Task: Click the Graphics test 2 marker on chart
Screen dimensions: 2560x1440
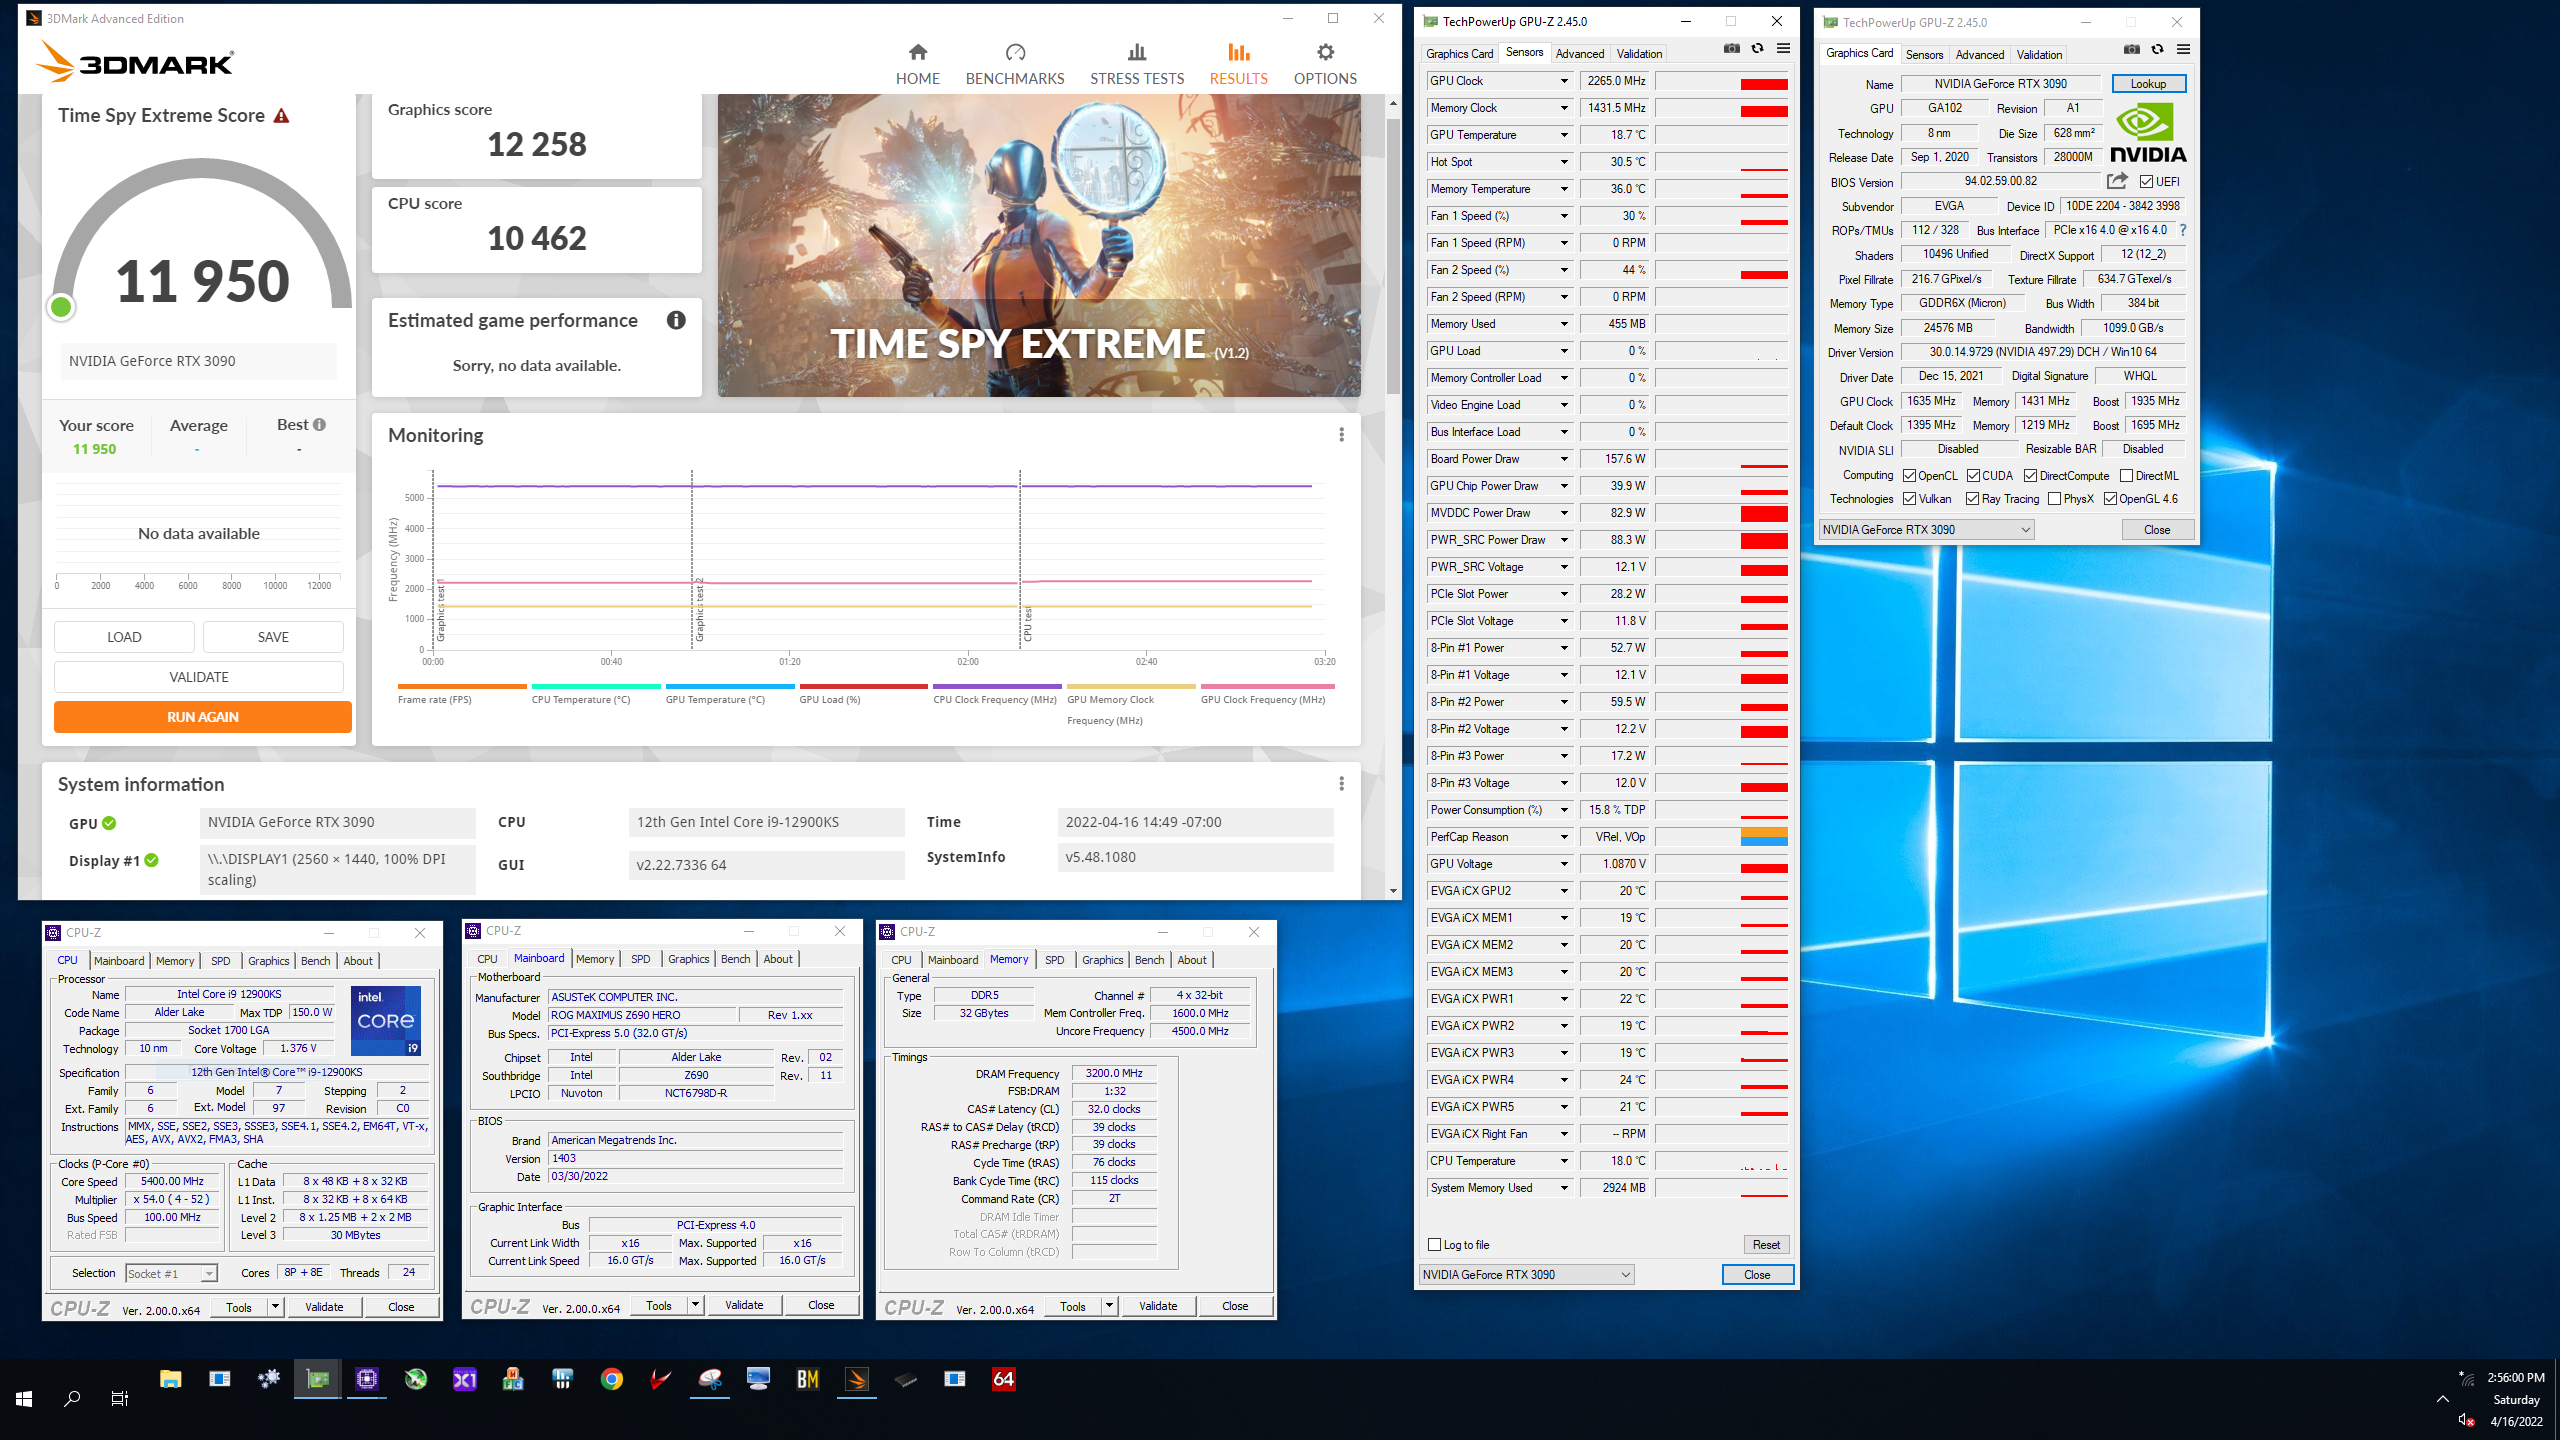Action: [x=699, y=609]
